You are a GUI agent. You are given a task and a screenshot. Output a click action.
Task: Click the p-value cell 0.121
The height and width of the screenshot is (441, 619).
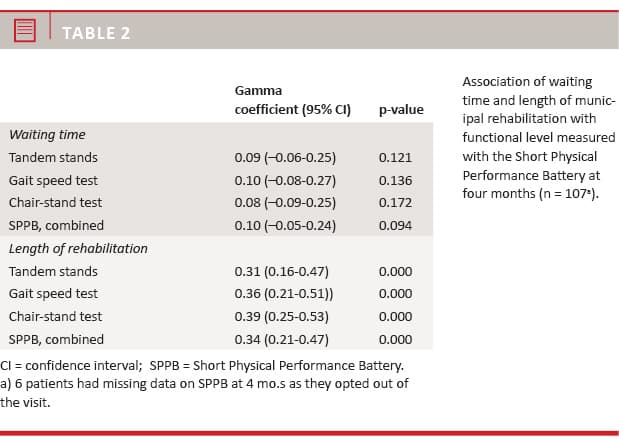coord(396,157)
